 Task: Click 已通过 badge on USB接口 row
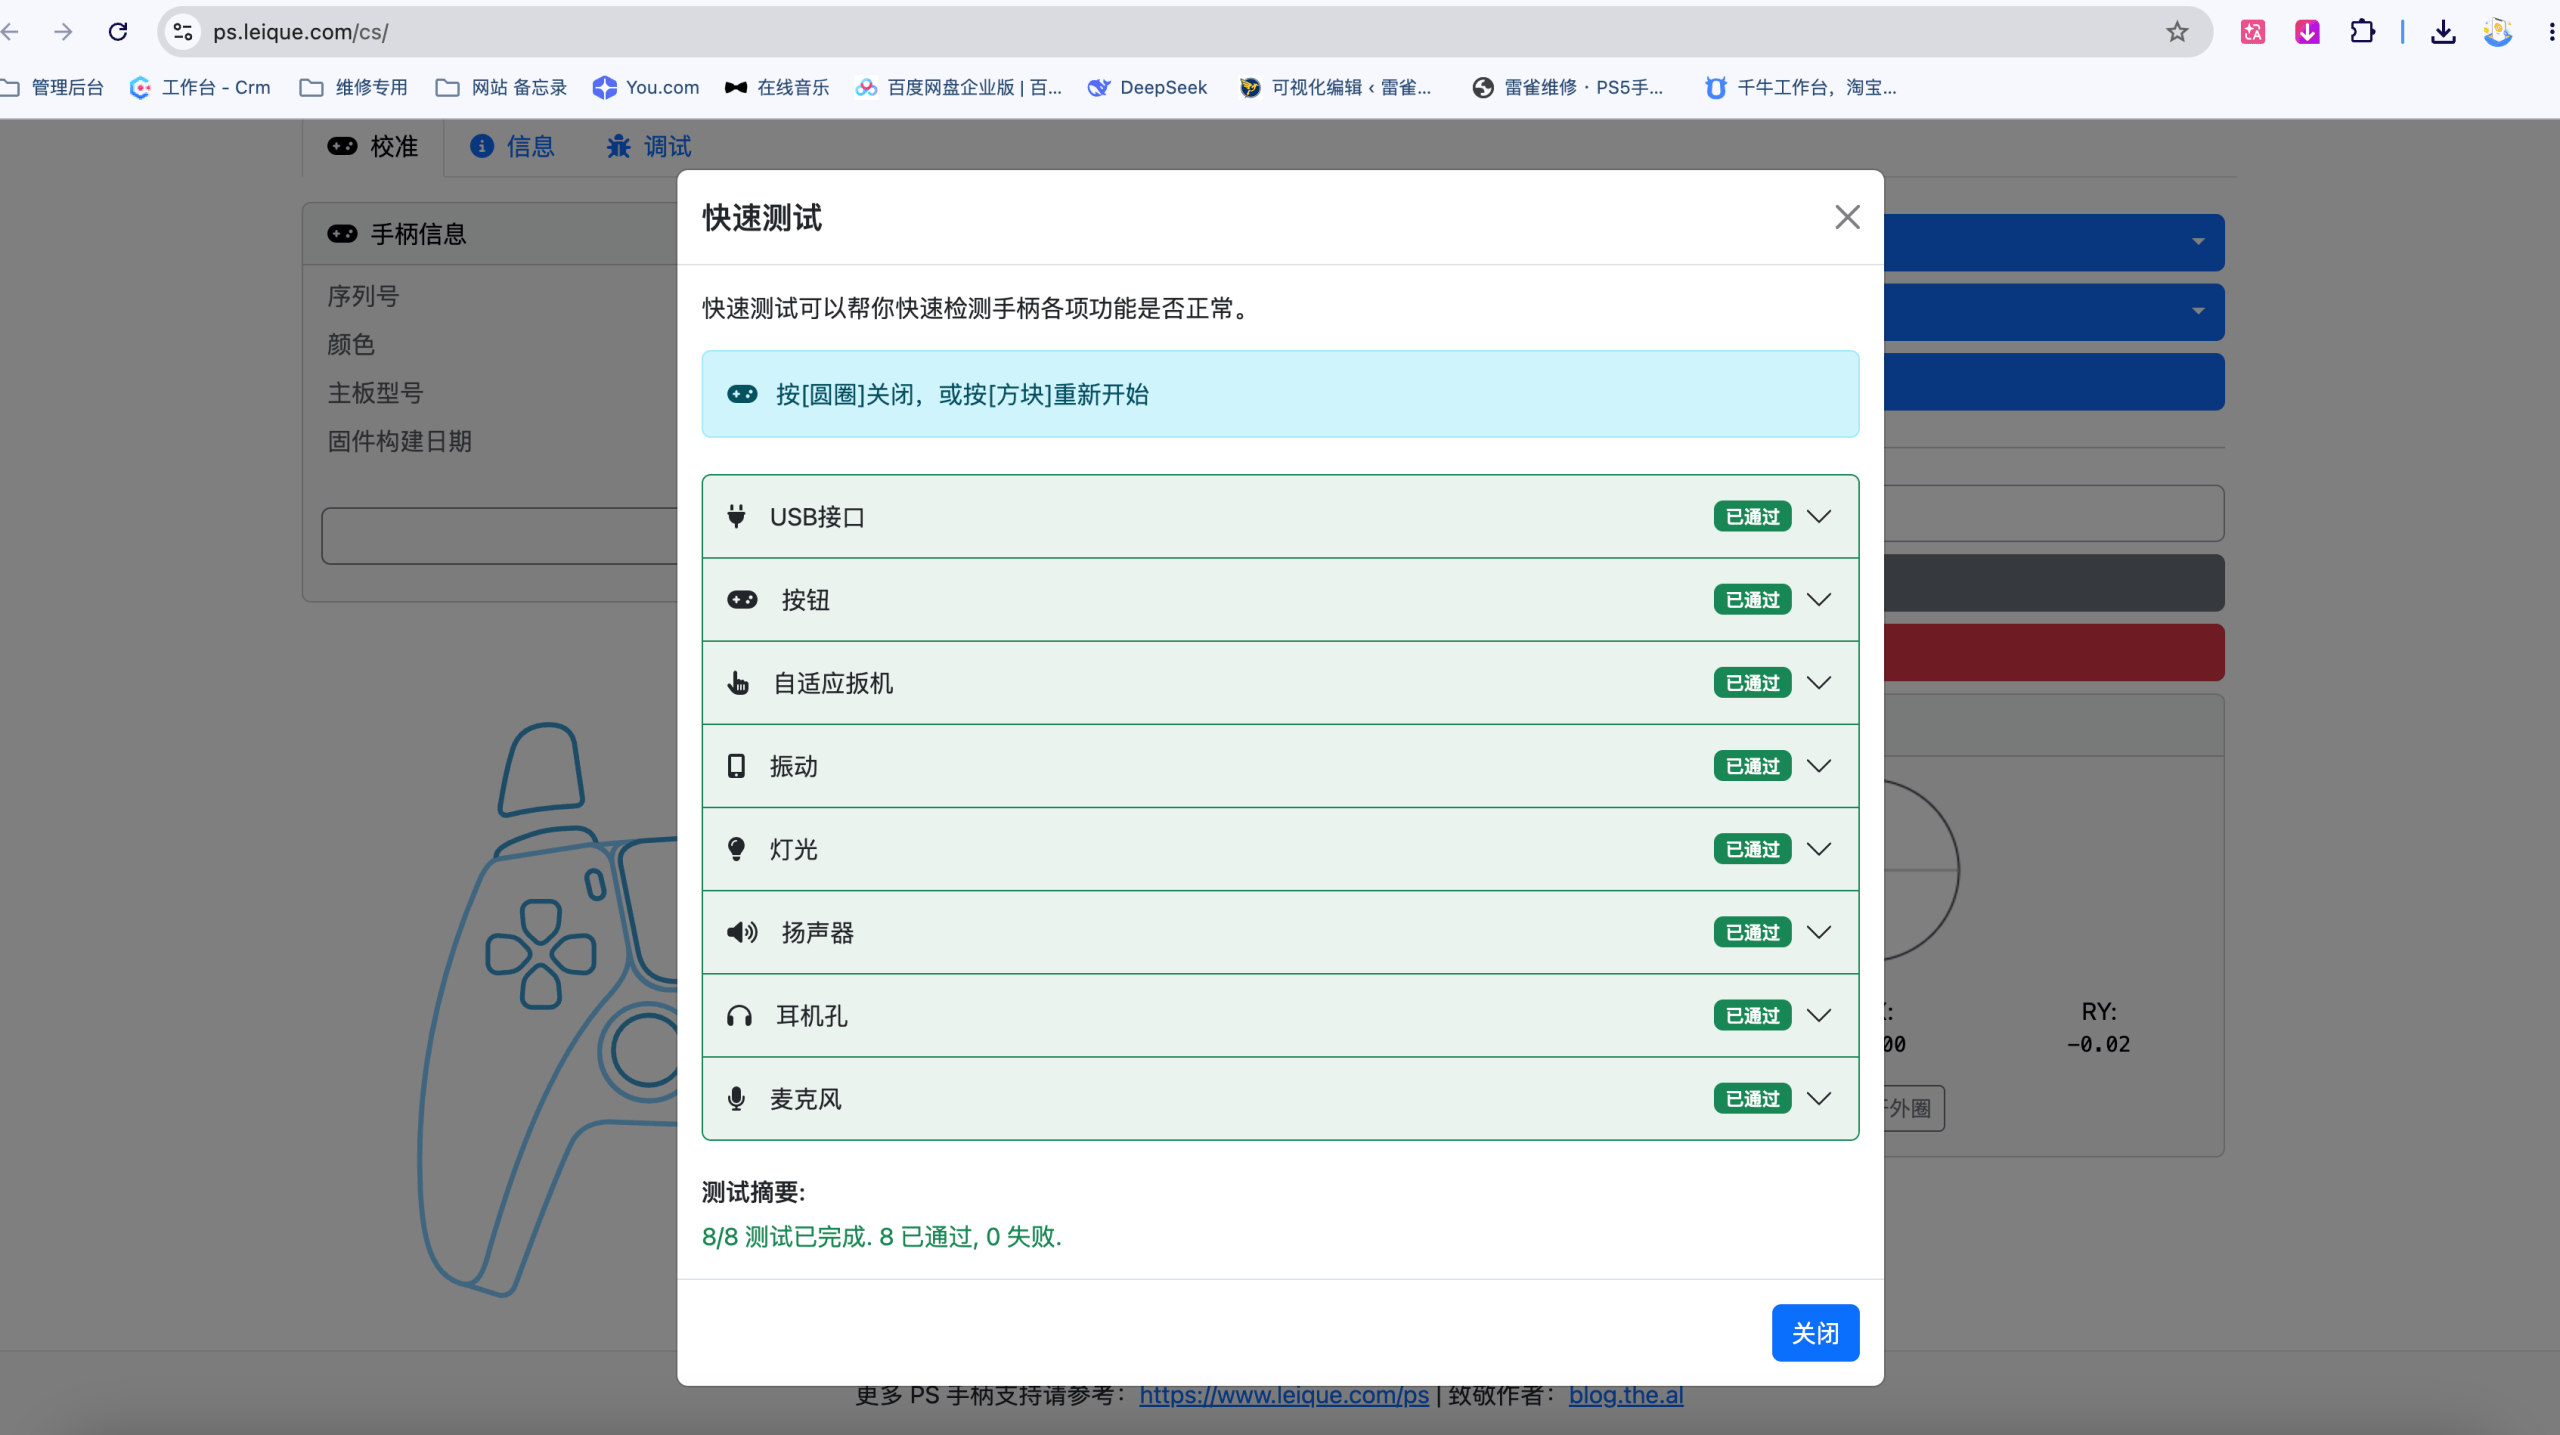(1752, 517)
